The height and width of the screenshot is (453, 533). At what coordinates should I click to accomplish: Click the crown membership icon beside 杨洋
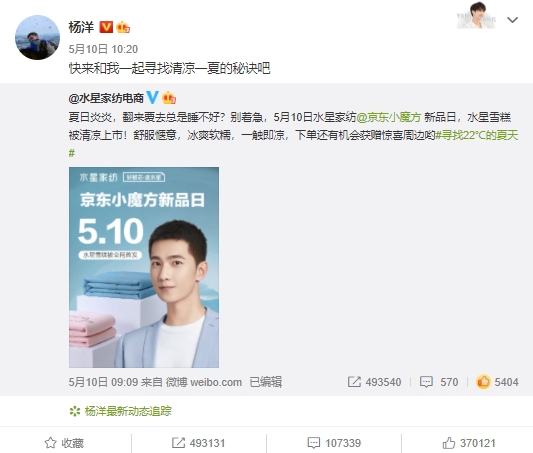(x=123, y=27)
